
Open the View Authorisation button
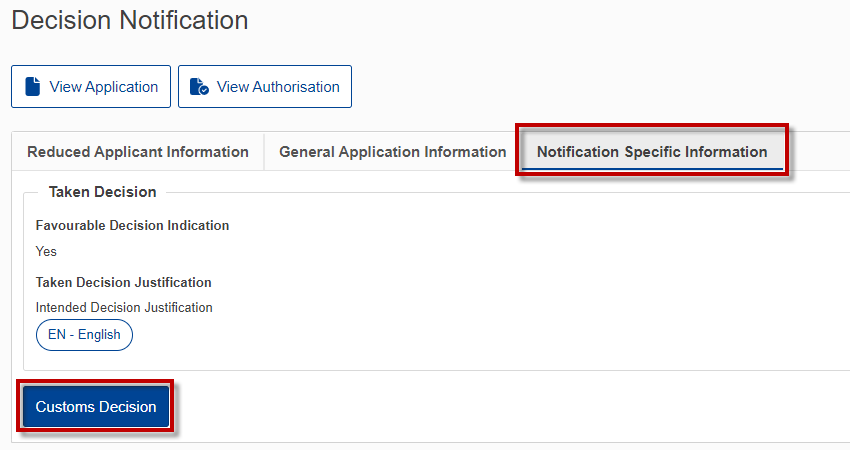pos(265,87)
